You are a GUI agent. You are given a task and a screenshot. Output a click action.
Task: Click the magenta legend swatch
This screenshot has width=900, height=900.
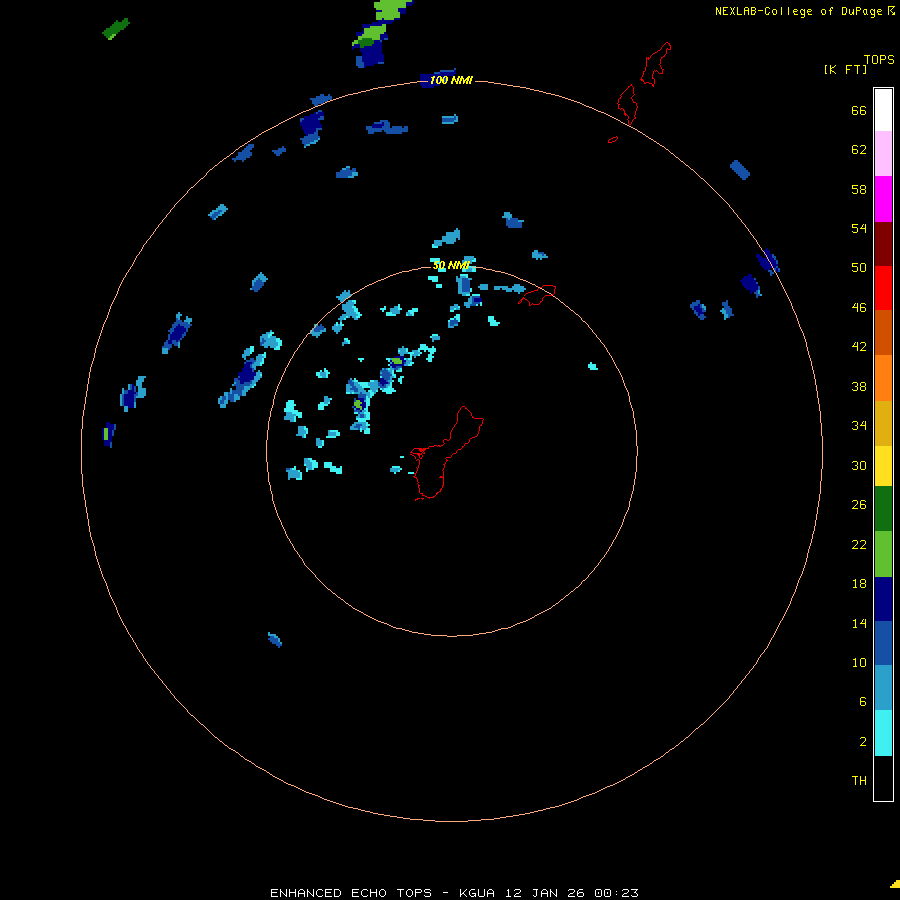[883, 199]
